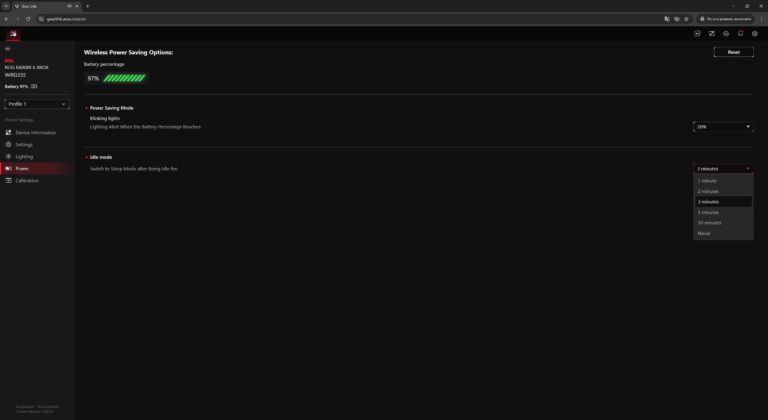Expand the Profile 1 dropdown
Image resolution: width=768 pixels, height=420 pixels.
(37, 104)
